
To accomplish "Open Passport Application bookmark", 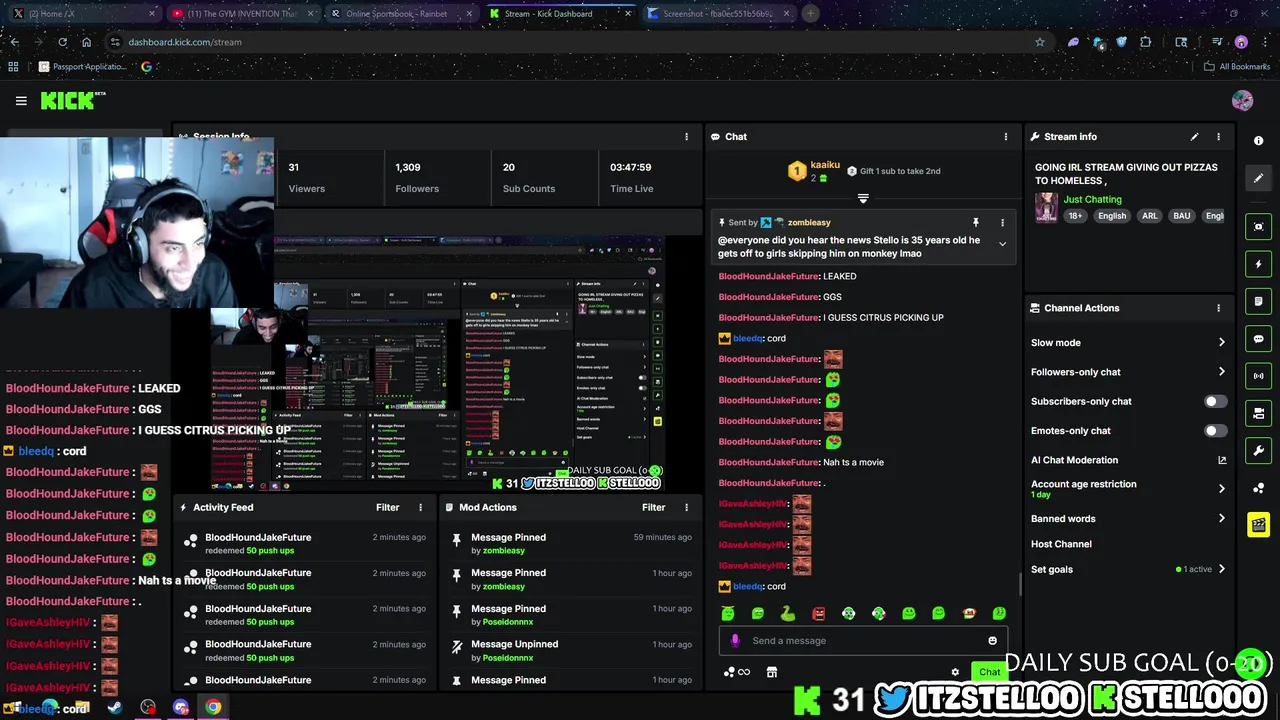I will 82,67.
